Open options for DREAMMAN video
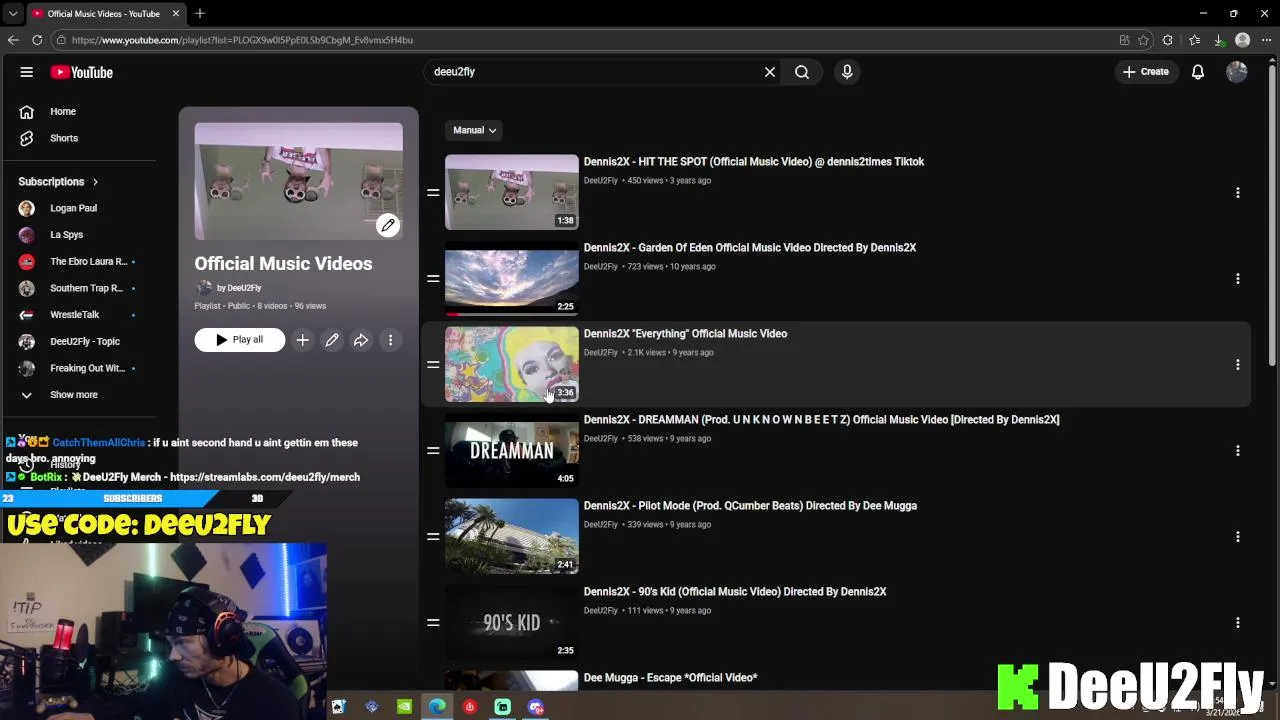This screenshot has width=1280, height=720. [1238, 450]
